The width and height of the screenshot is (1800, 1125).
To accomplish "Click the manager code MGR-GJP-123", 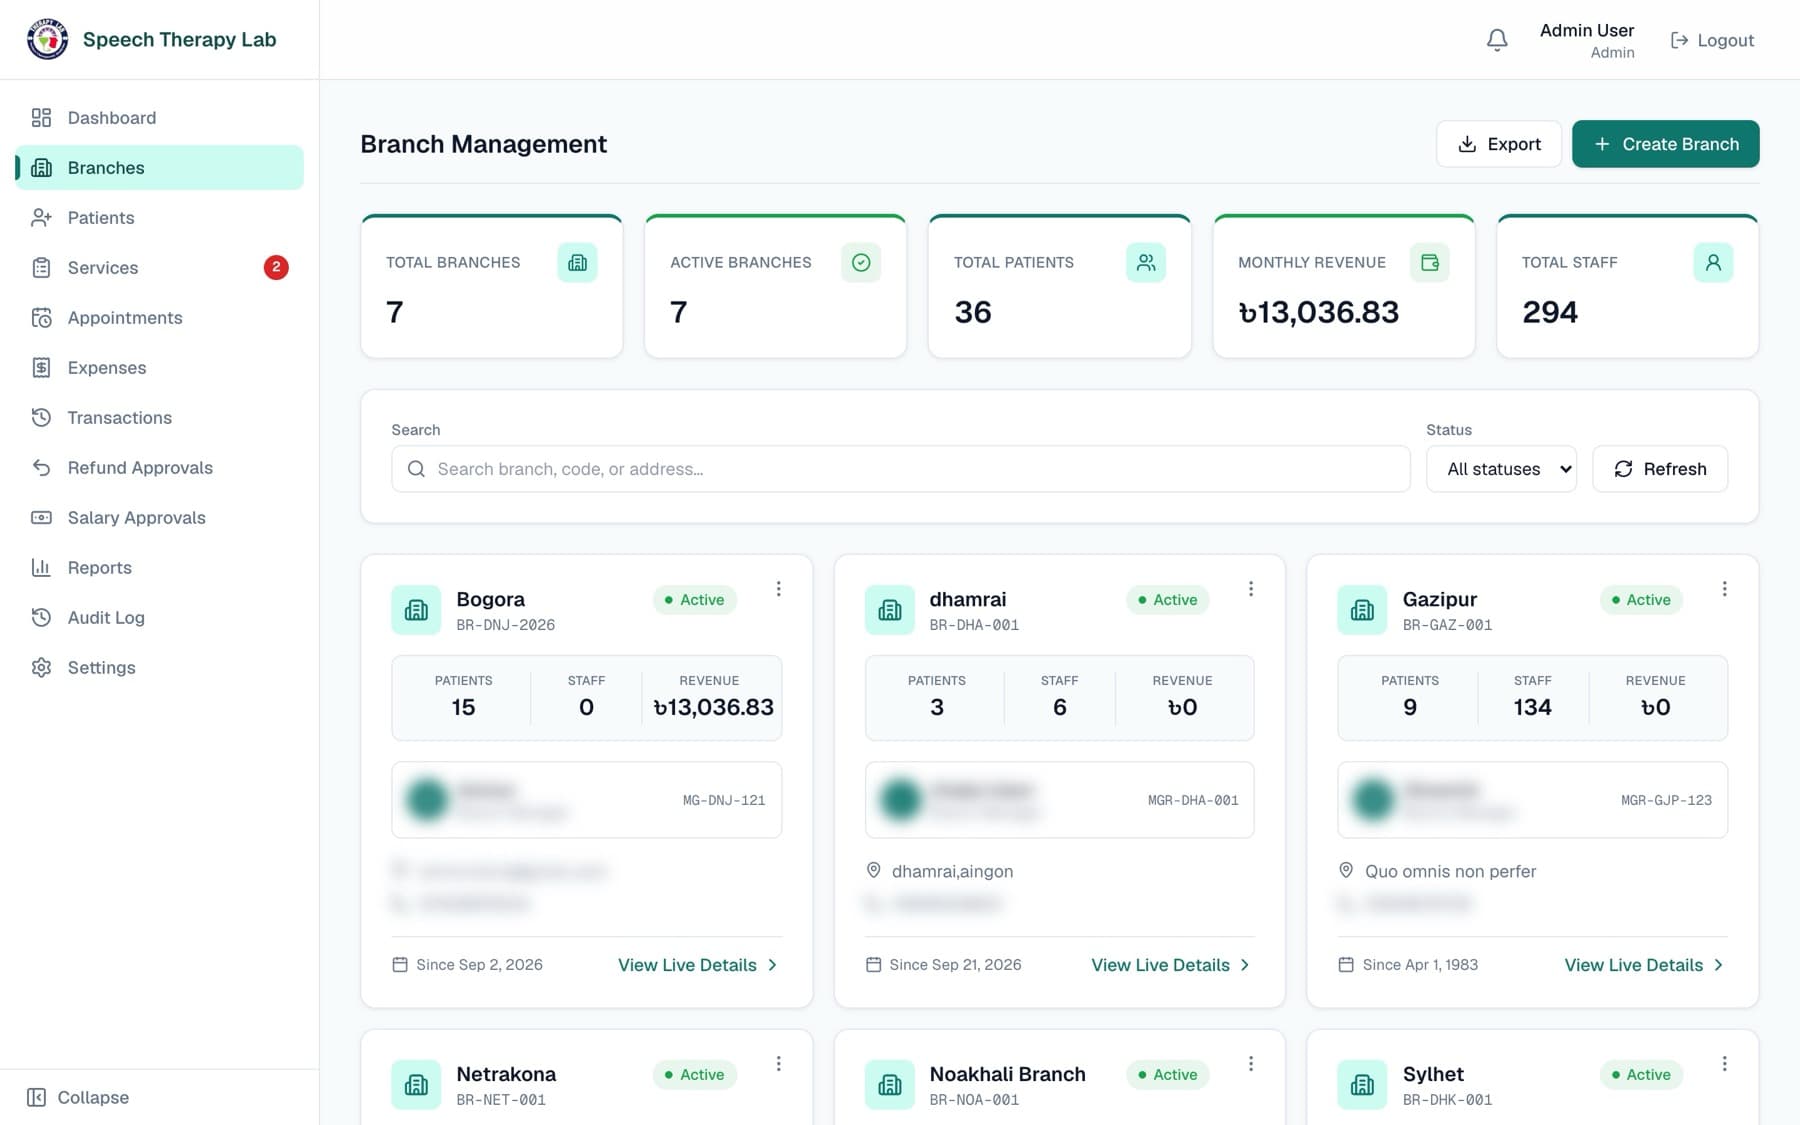I will [1666, 800].
